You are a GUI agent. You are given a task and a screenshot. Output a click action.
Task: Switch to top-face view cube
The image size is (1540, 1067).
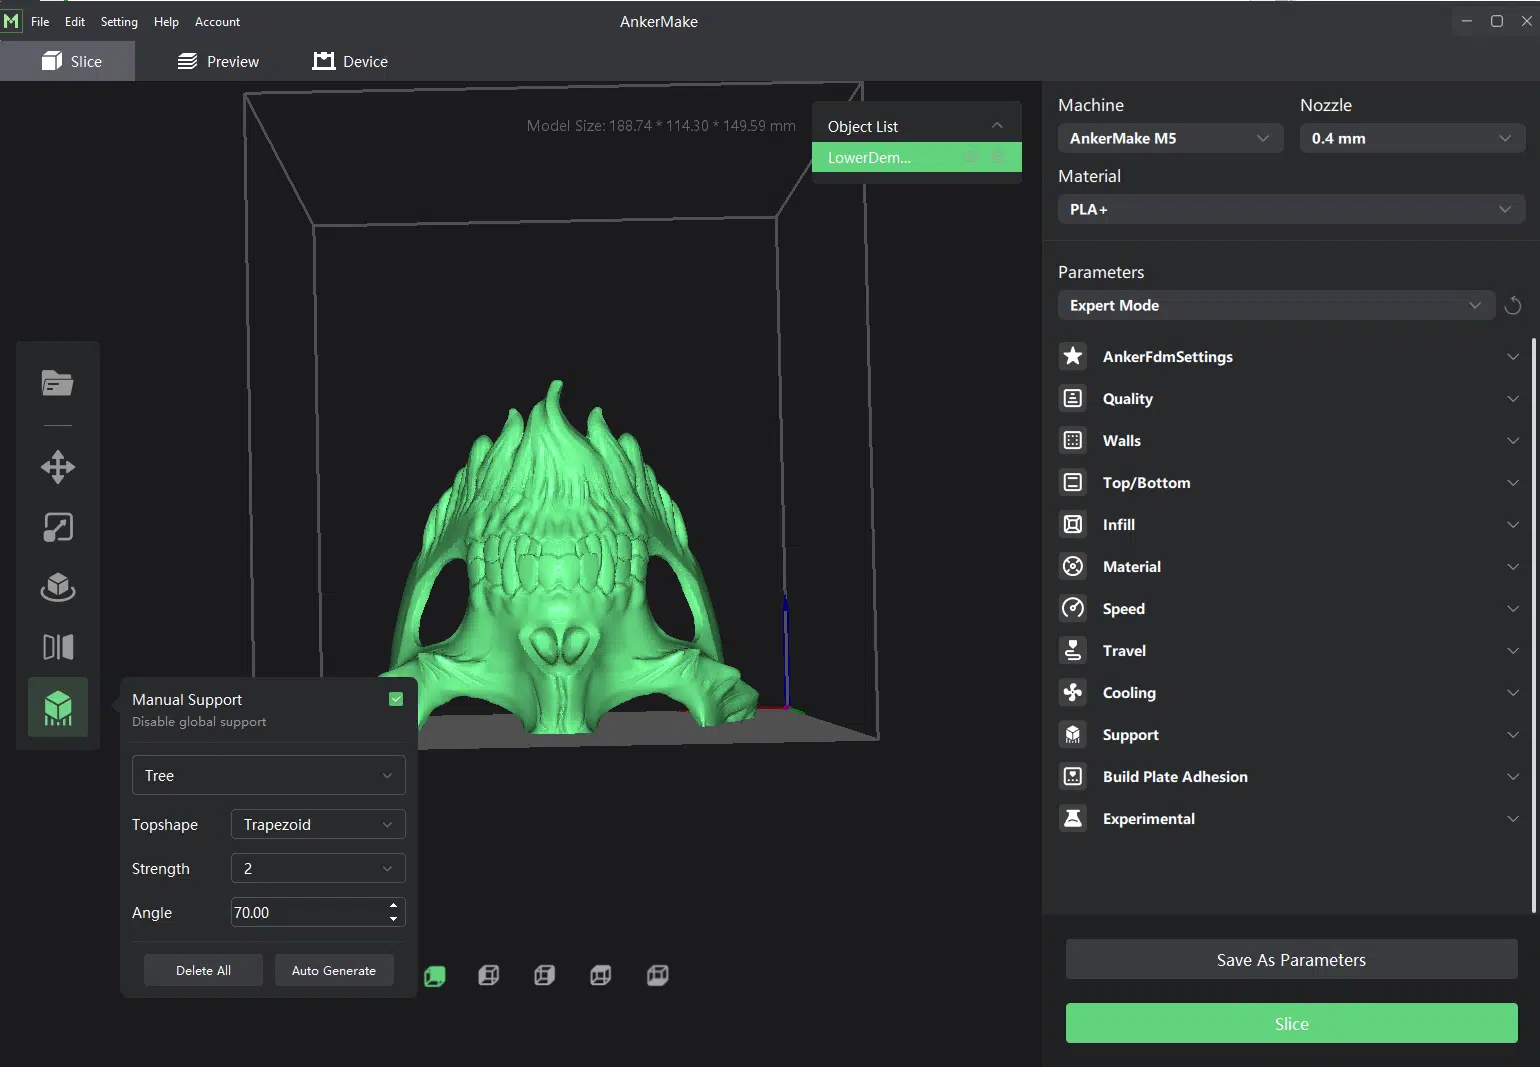click(x=601, y=975)
